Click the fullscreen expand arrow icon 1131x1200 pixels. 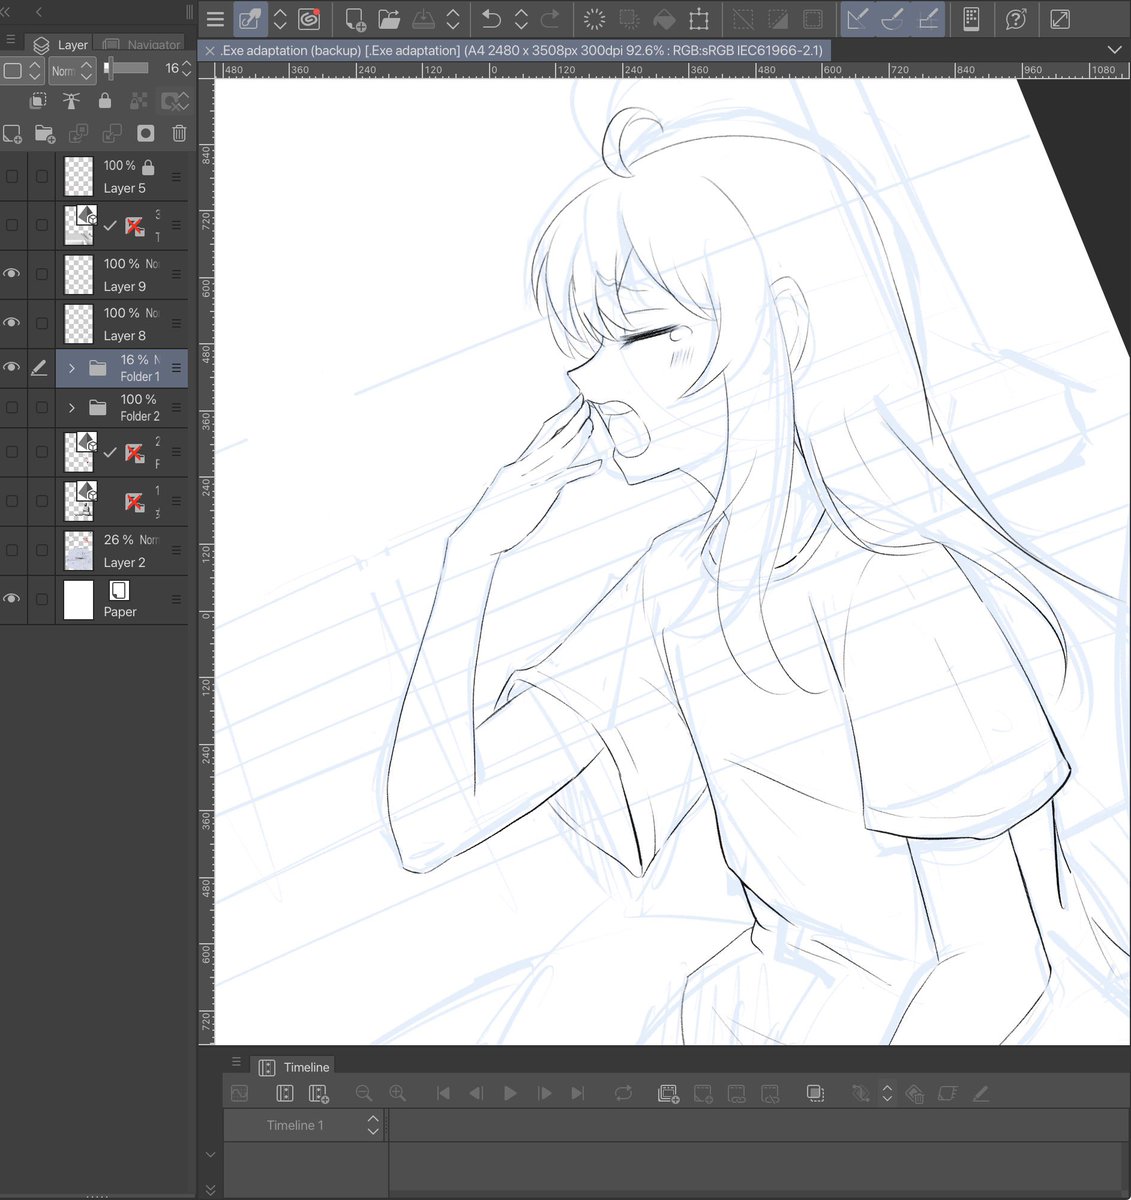[x=1061, y=19]
